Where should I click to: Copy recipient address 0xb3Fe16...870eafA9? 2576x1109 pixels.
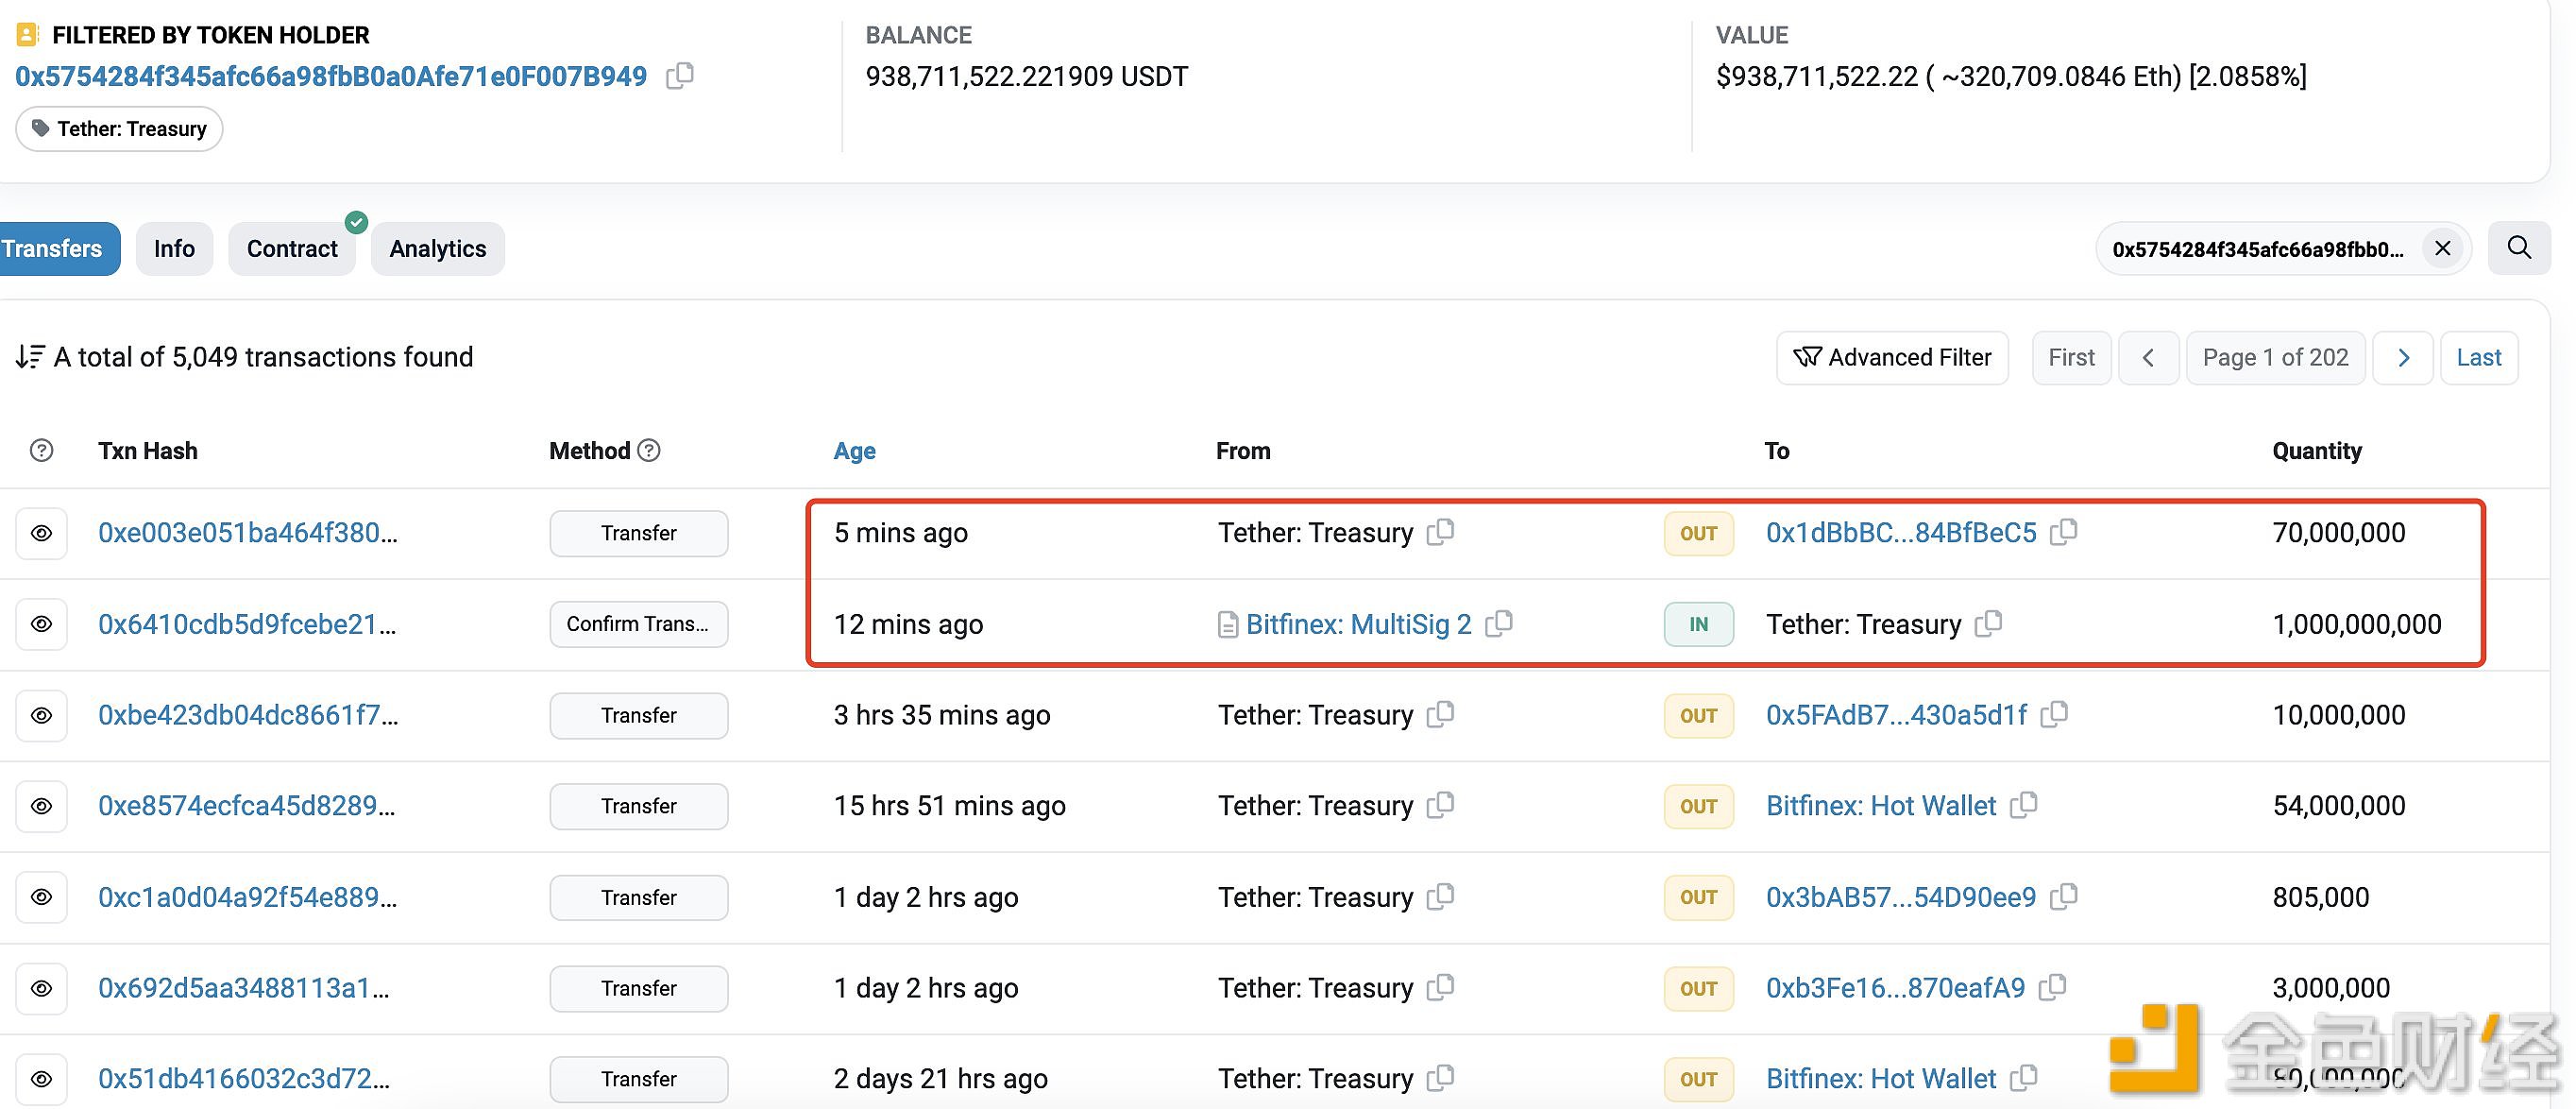pyautogui.click(x=2053, y=987)
